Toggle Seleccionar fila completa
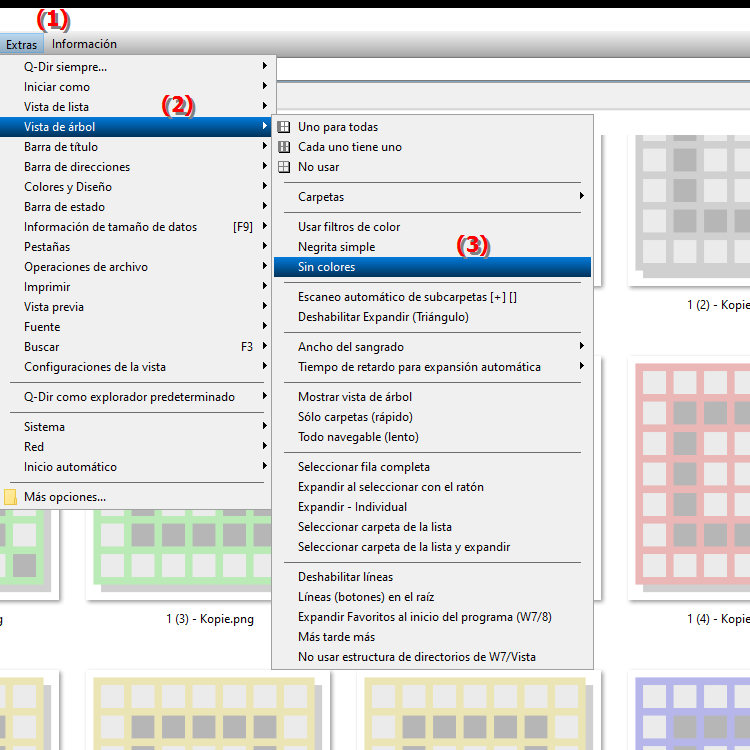750x750 pixels. click(432, 467)
